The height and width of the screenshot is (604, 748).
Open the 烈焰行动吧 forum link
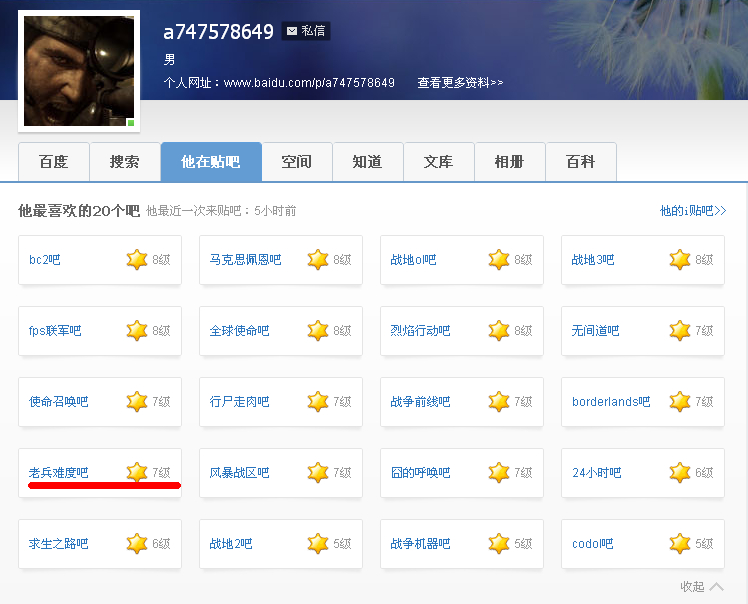[420, 331]
